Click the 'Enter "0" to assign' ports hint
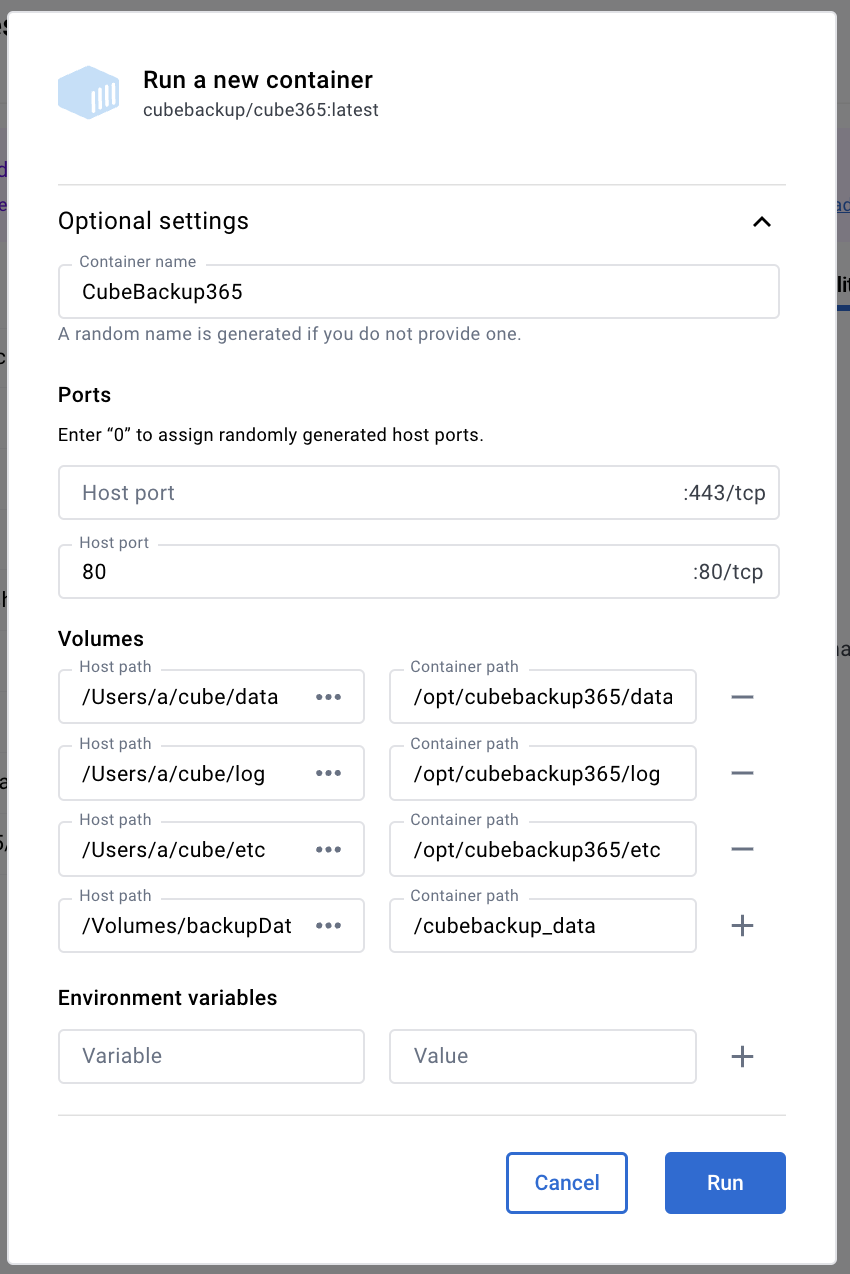This screenshot has height=1274, width=850. 271,436
